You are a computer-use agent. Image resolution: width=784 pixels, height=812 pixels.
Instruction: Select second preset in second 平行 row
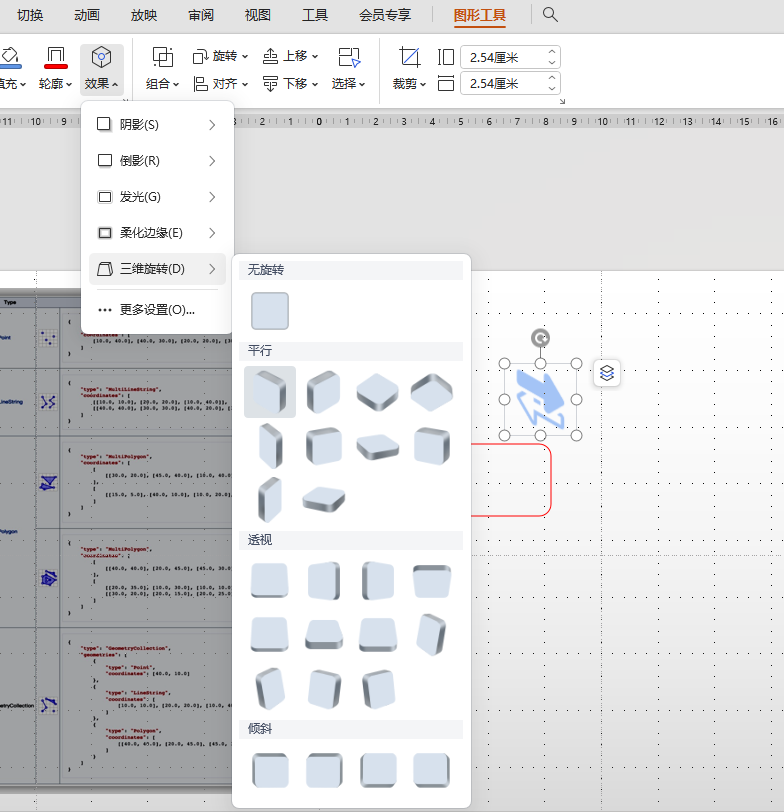click(x=324, y=446)
